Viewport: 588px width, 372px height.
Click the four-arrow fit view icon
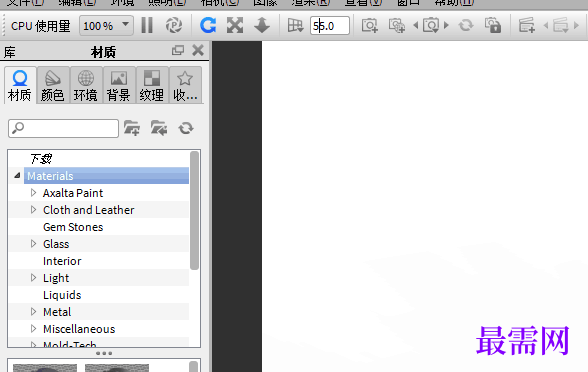[235, 26]
